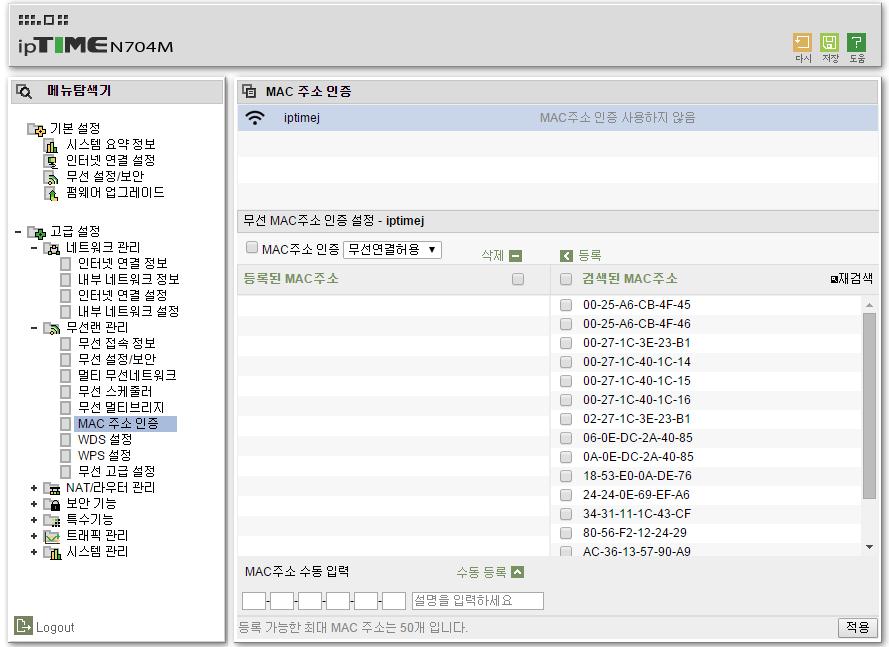This screenshot has height=647, width=889.
Task: Check the box for 00-25-A6-CB-4F-45
Action: (566, 305)
